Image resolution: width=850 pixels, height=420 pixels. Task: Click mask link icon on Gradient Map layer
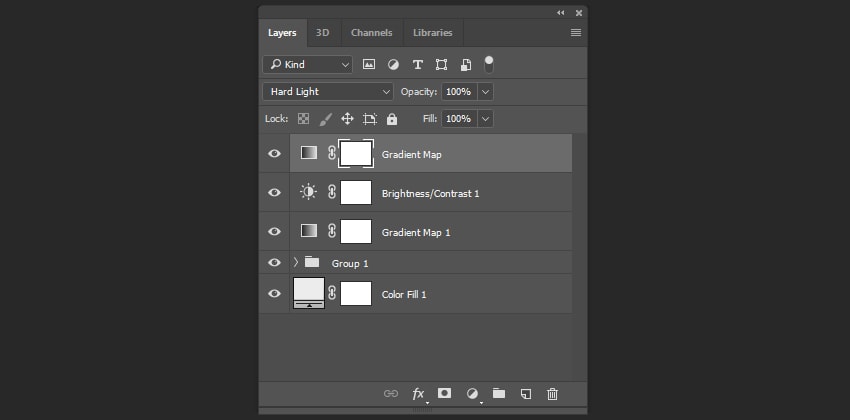(x=332, y=153)
